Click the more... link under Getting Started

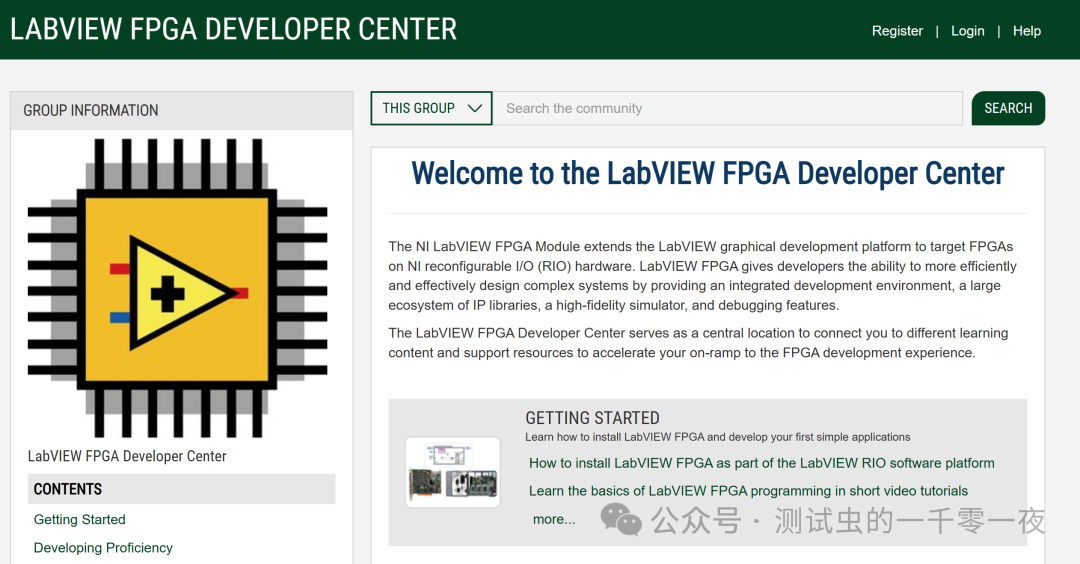pos(554,519)
